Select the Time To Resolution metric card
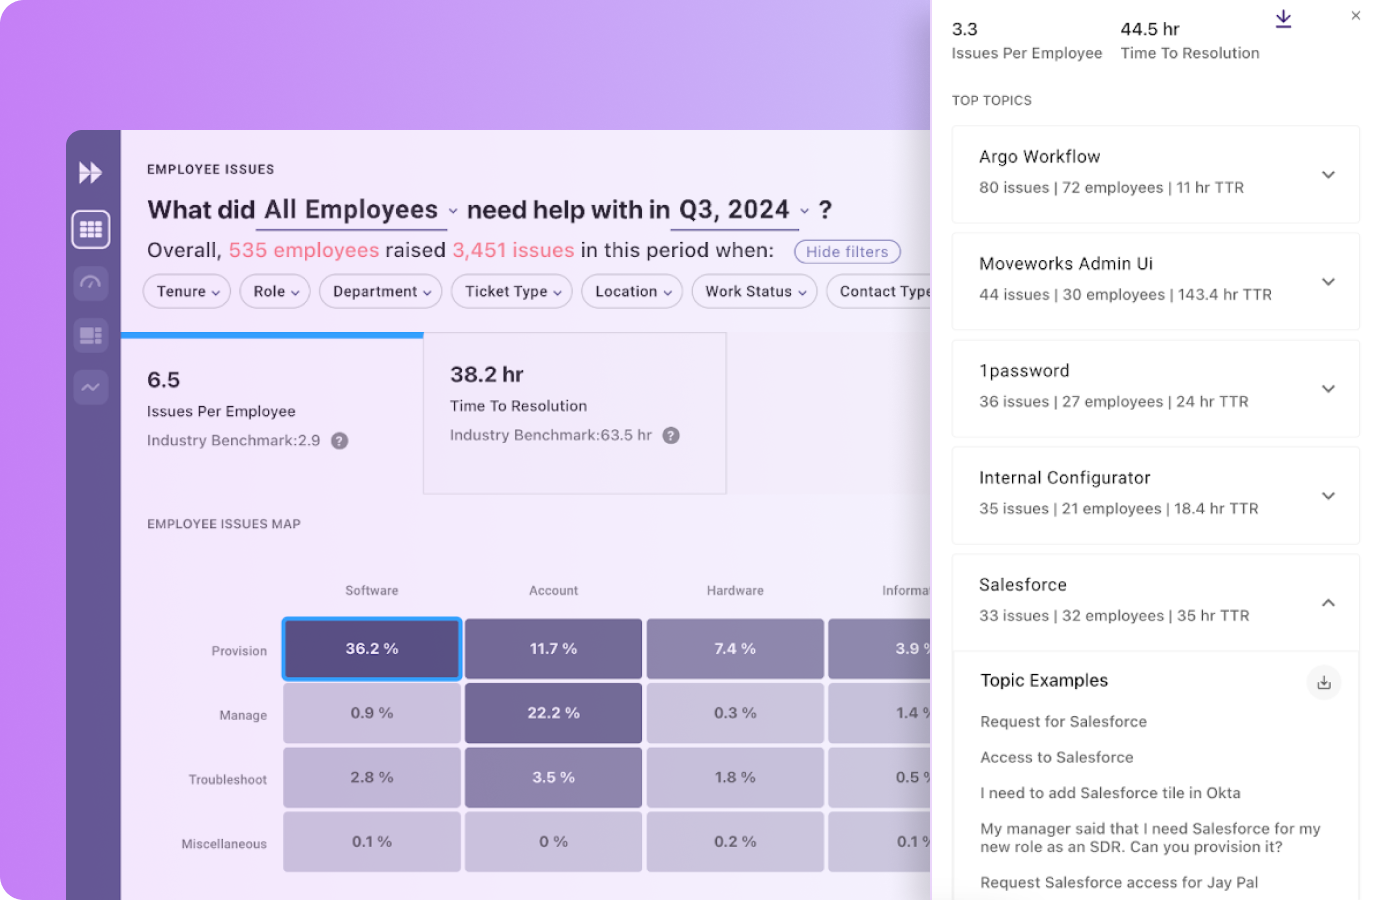Image resolution: width=1380 pixels, height=900 pixels. pos(574,412)
